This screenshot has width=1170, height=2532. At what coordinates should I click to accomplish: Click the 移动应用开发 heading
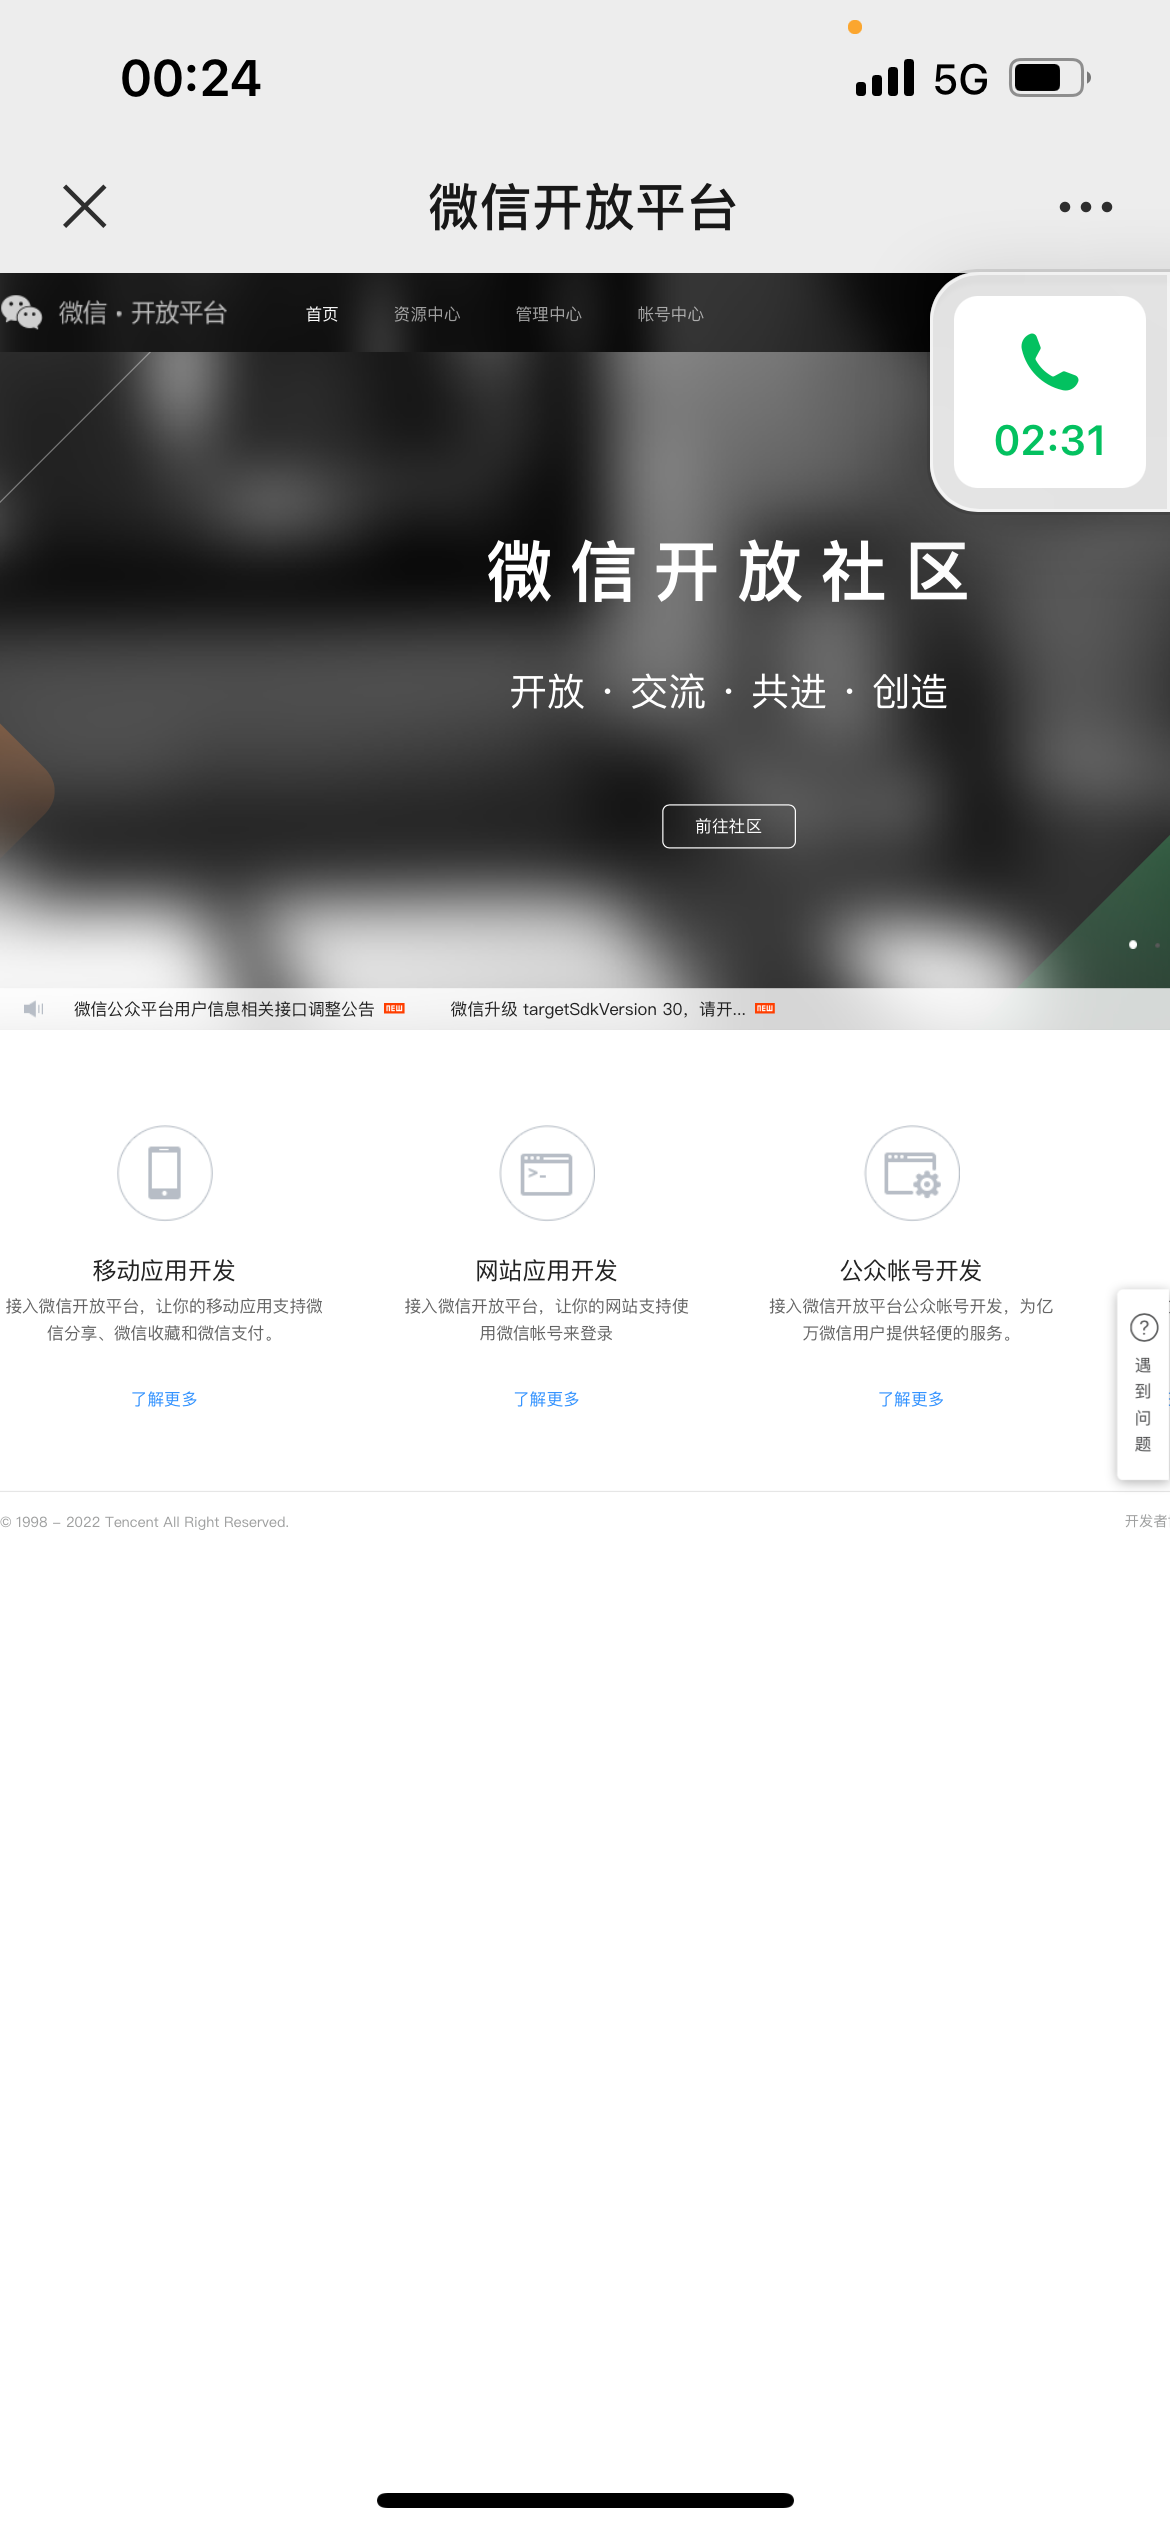[164, 1270]
